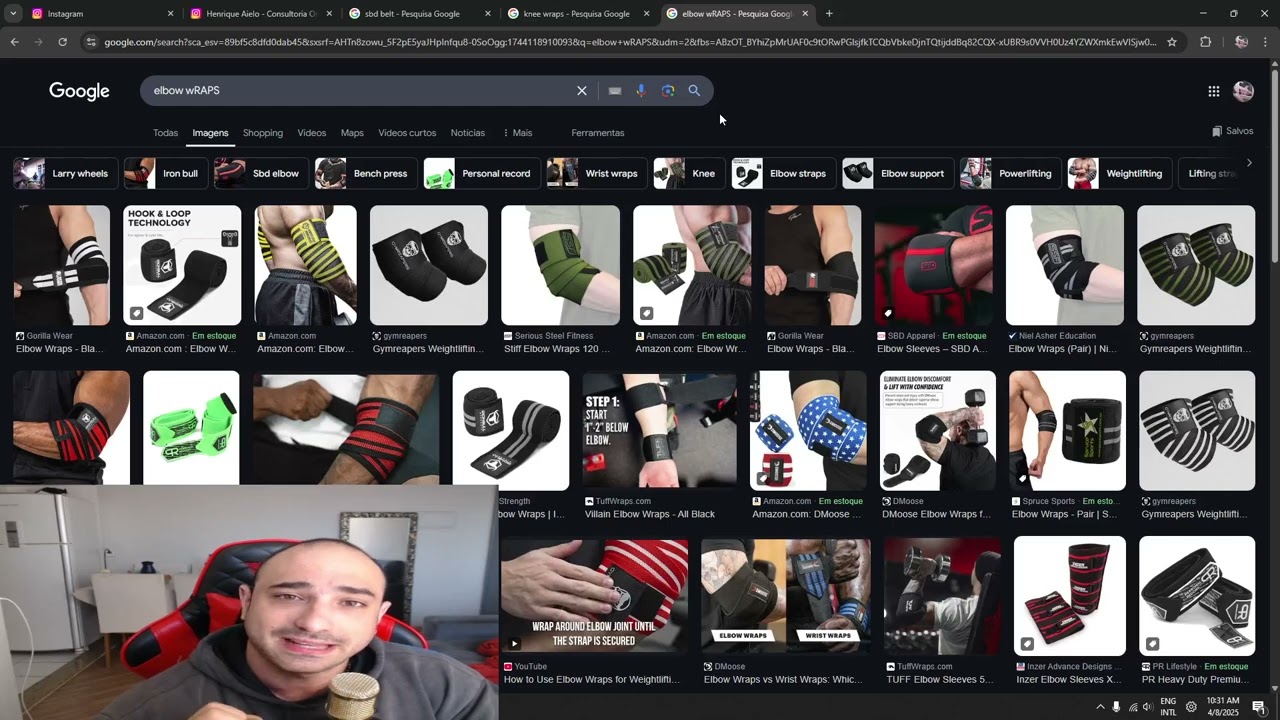Screen dimensions: 1280x720
Task: Select the Vídeos results tab
Action: (312, 133)
